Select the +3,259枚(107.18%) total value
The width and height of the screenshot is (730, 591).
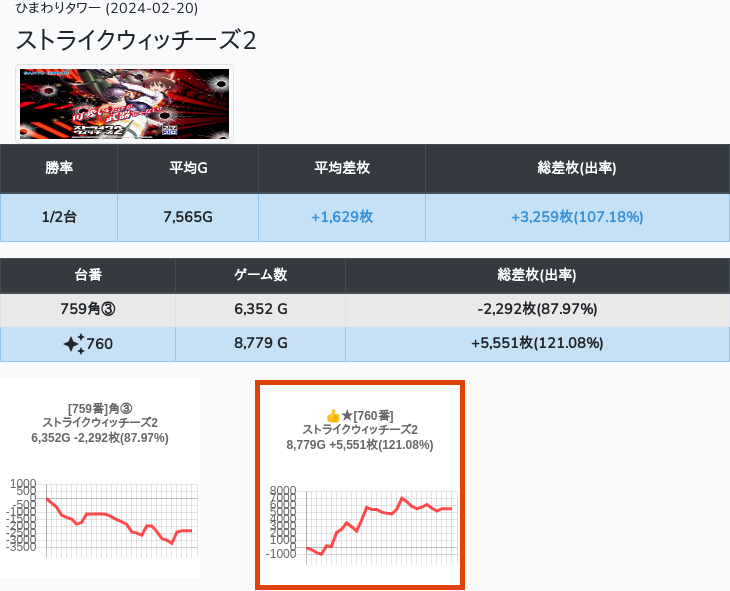(x=577, y=217)
